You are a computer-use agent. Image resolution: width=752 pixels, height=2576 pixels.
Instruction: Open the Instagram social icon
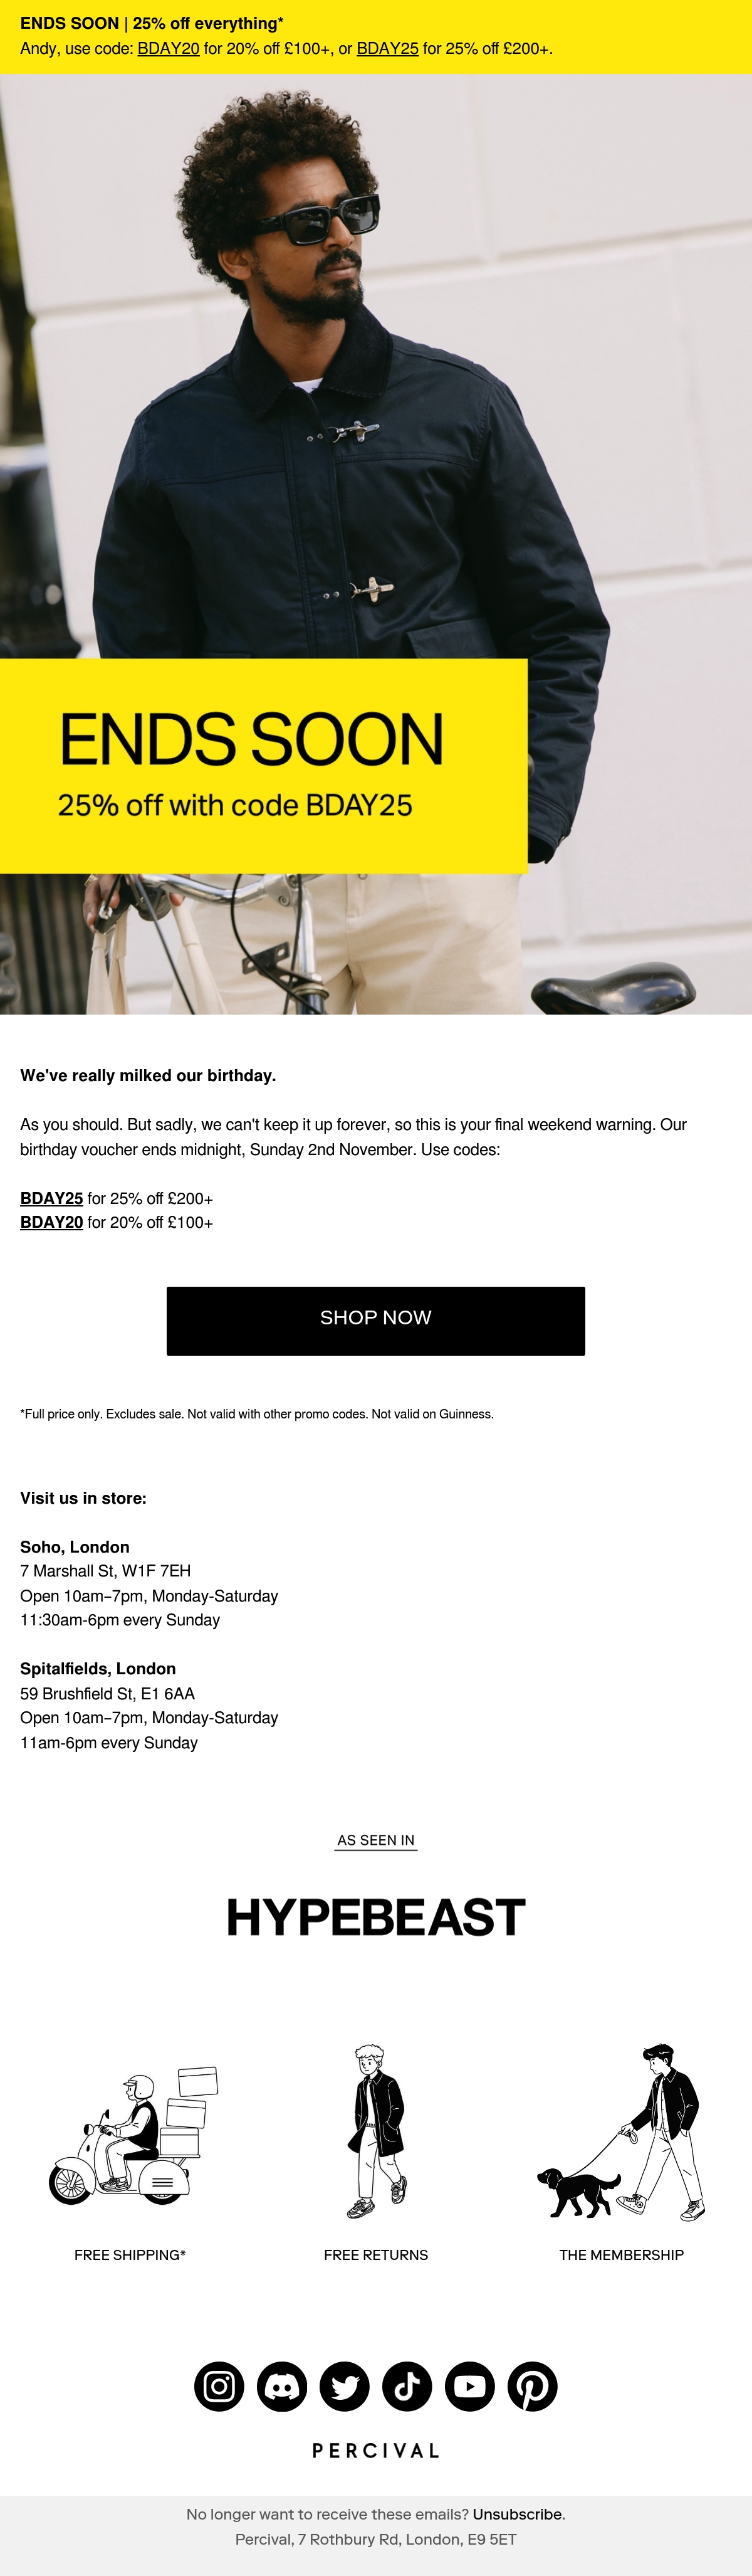click(219, 2386)
